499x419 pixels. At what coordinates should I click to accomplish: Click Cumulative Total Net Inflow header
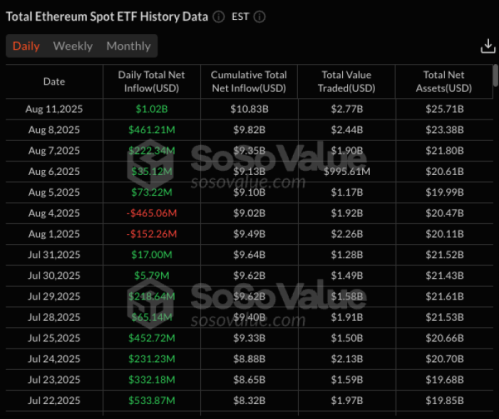point(249,82)
